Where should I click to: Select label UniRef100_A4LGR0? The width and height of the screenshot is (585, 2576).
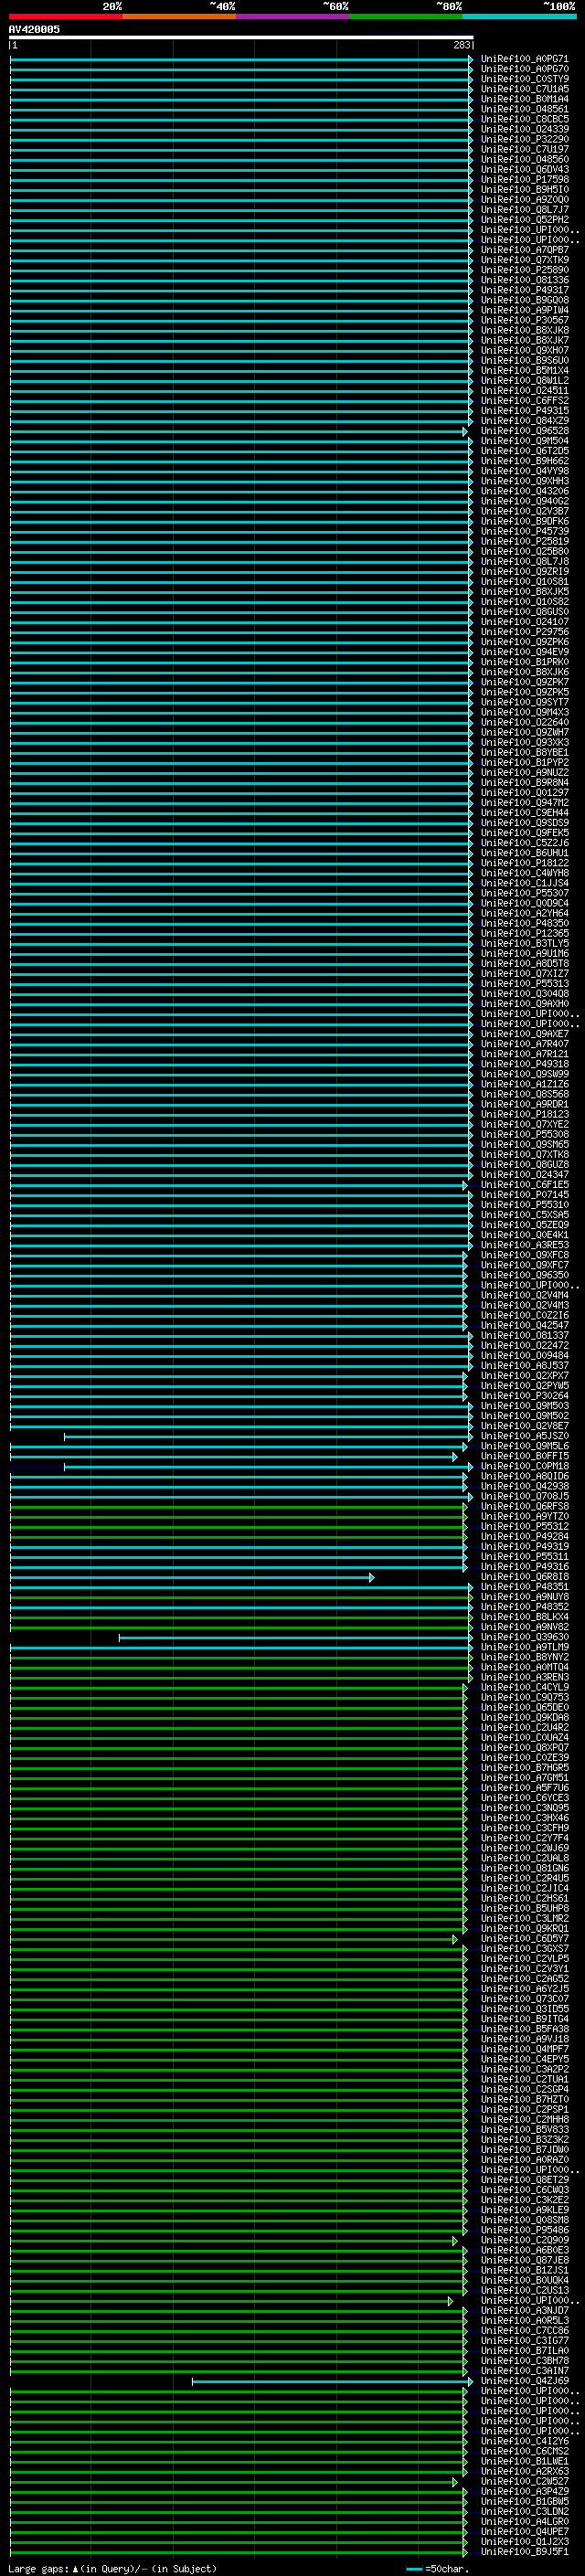[x=525, y=2521]
